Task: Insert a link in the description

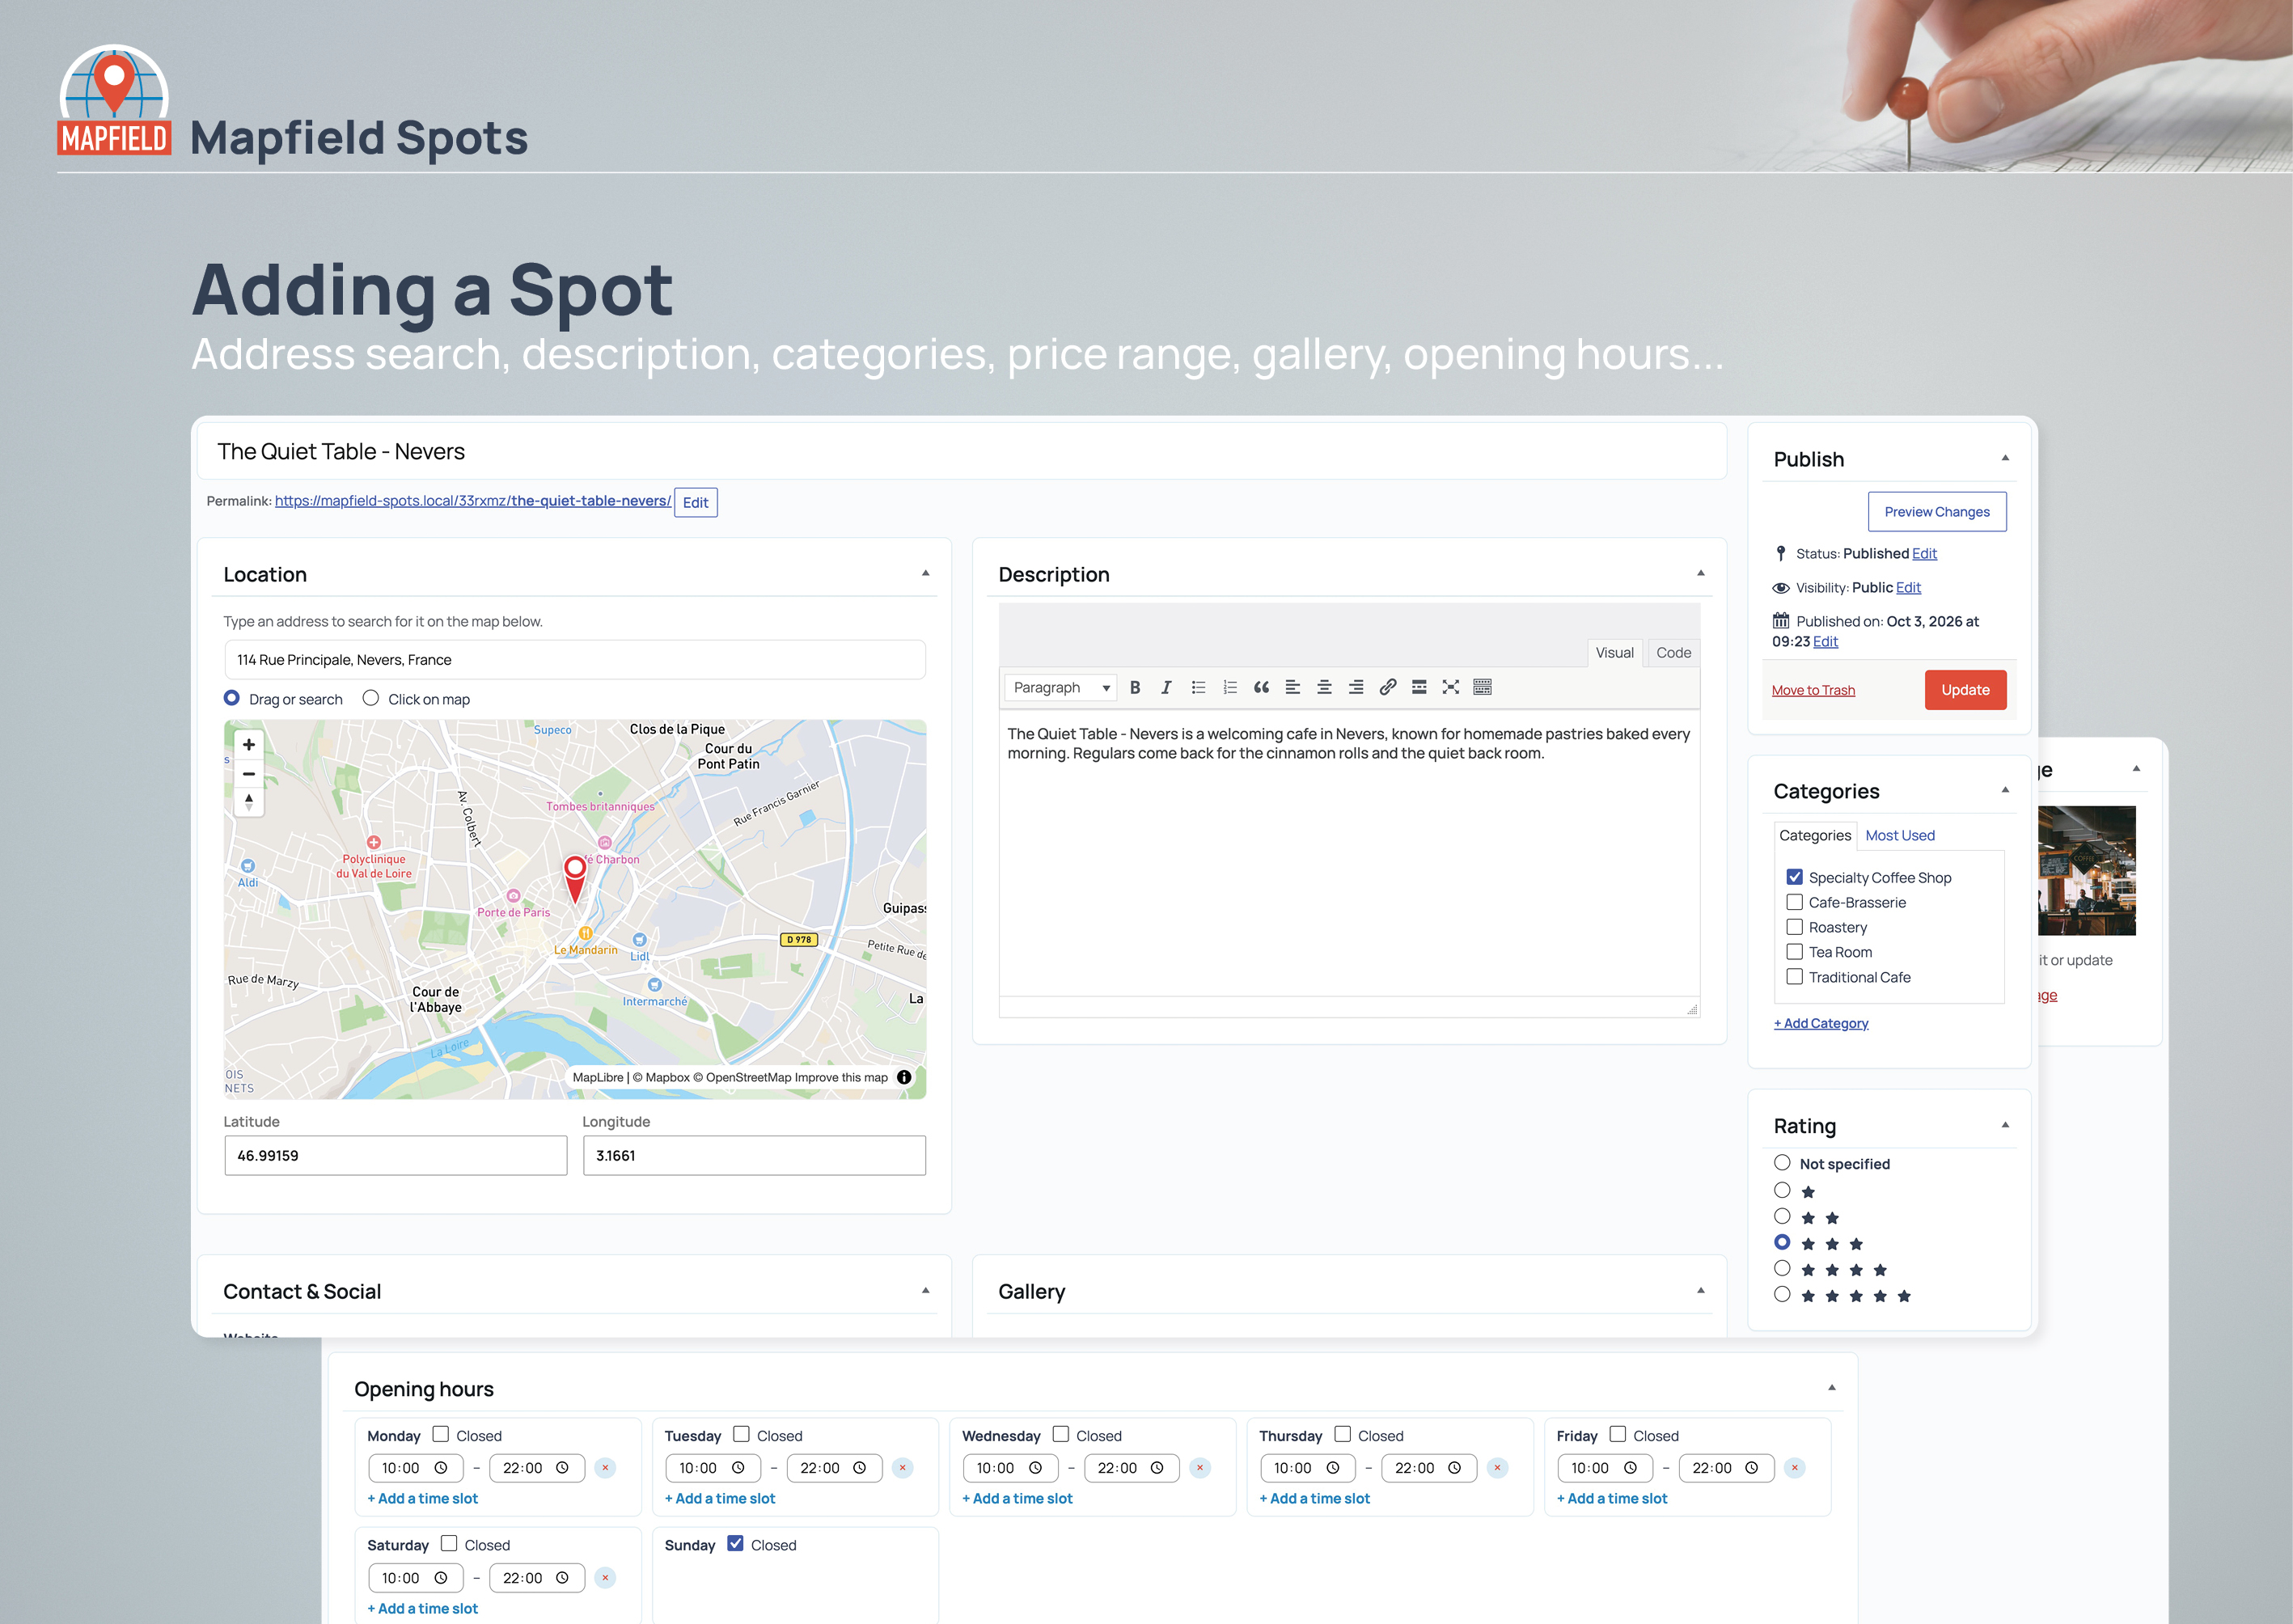Action: click(1388, 687)
